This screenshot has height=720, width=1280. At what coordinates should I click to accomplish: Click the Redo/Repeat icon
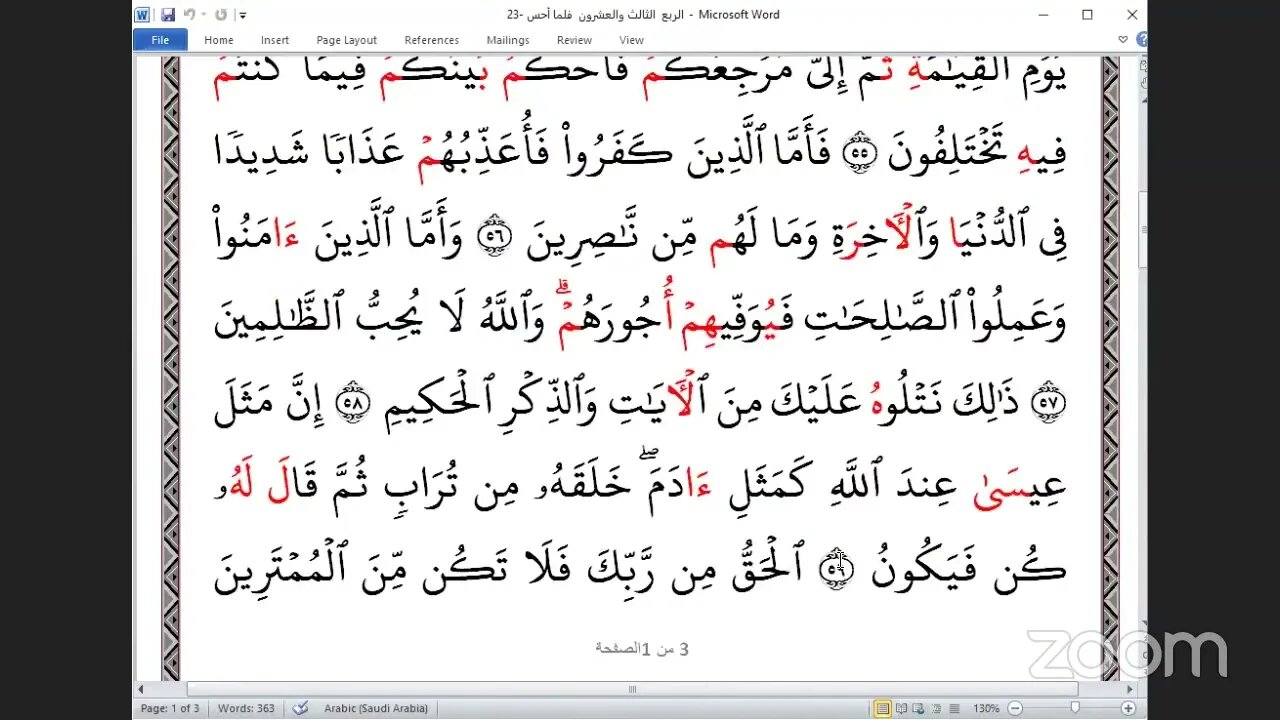click(220, 15)
